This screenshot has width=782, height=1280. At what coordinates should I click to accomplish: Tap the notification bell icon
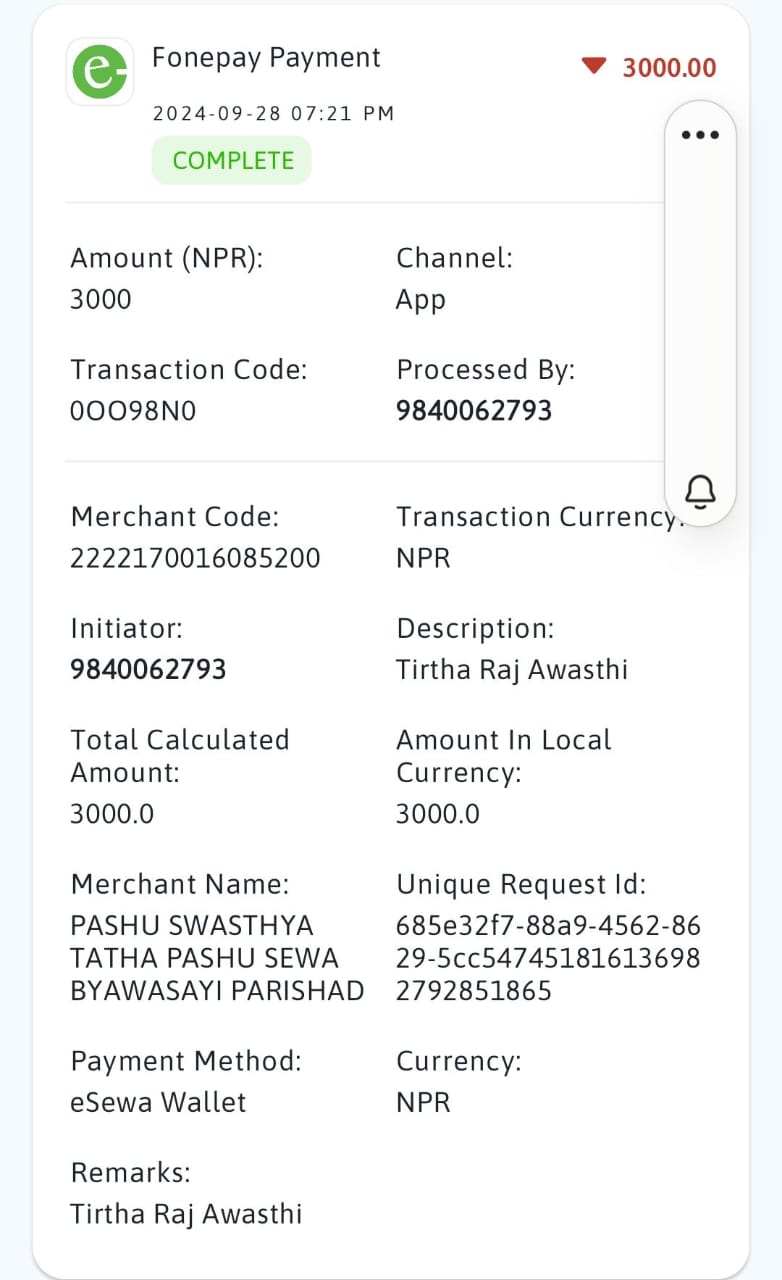pyautogui.click(x=700, y=492)
